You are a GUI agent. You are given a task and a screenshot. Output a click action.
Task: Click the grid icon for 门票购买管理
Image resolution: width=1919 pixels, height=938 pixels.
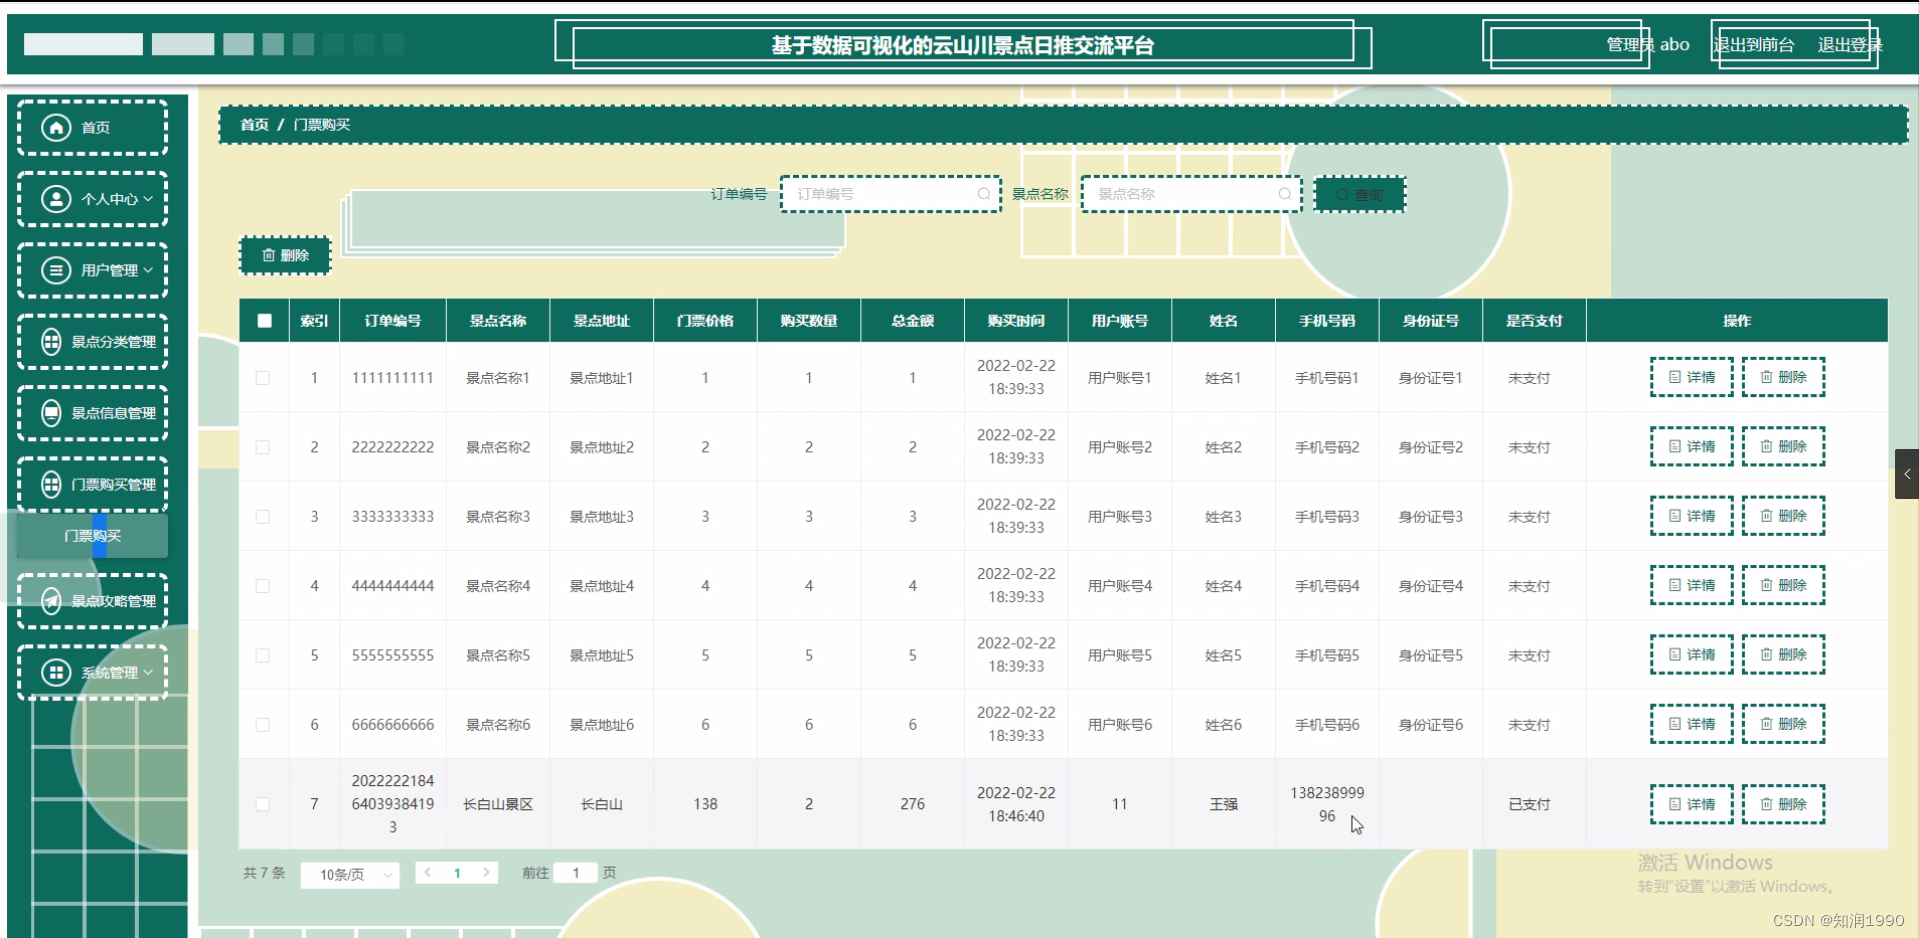(51, 485)
